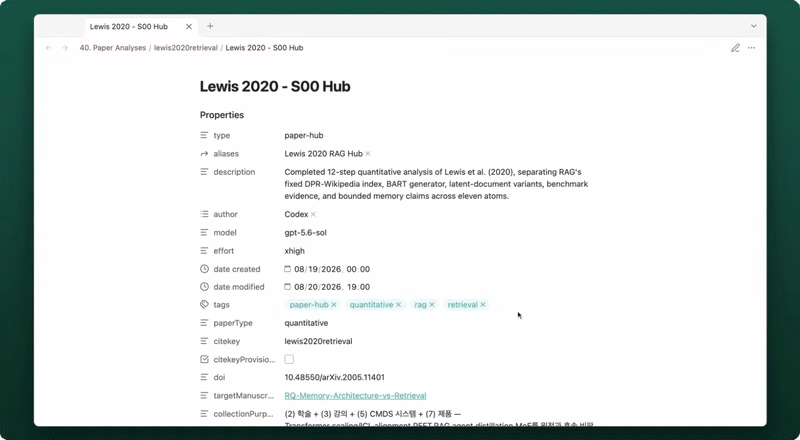
Task: Click the tags property name
Action: [x=221, y=305]
